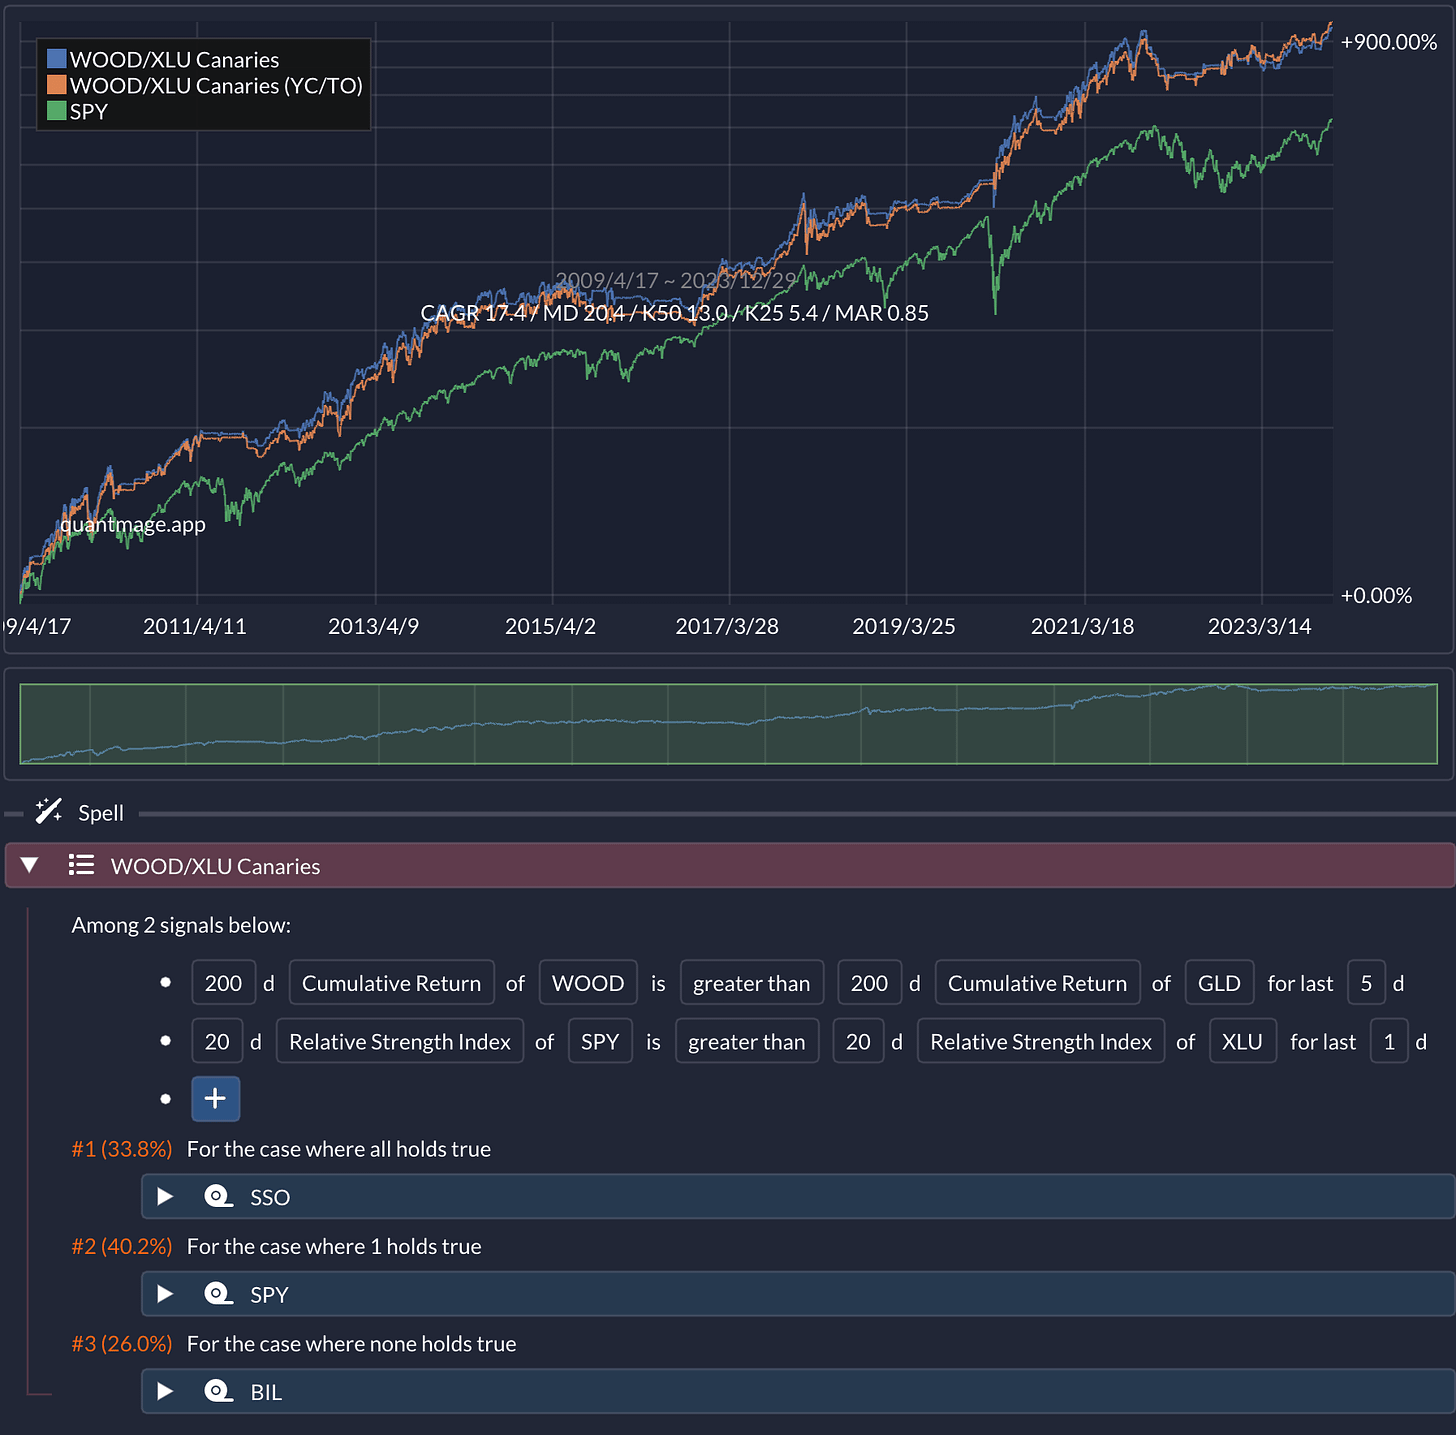Open the greater than comparator in WOOD row
The image size is (1456, 1435).
click(x=752, y=983)
